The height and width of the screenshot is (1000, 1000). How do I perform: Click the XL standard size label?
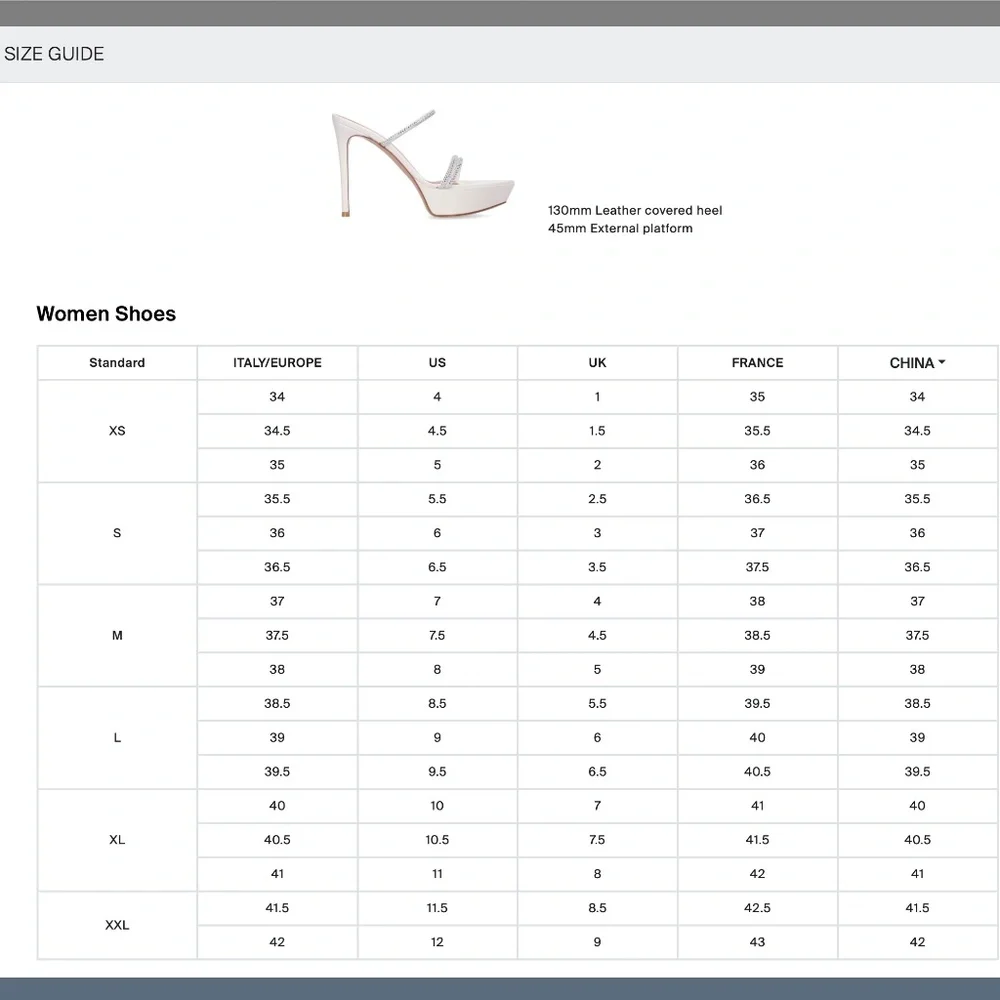(x=117, y=840)
